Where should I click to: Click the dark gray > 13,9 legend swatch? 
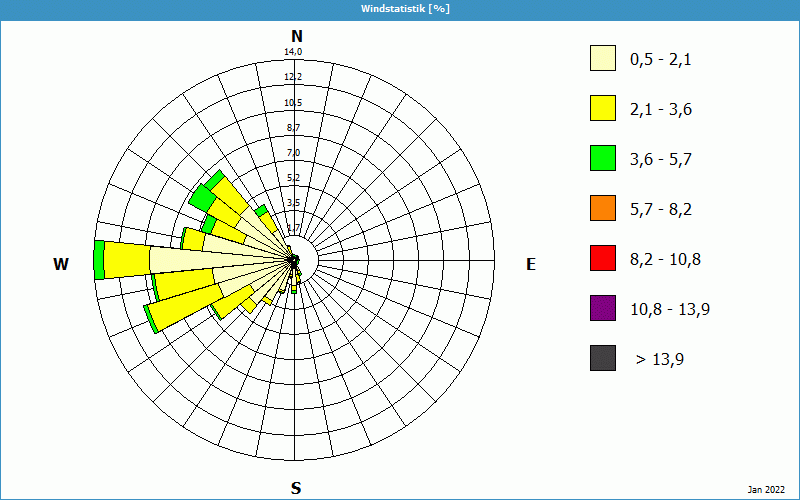602,358
